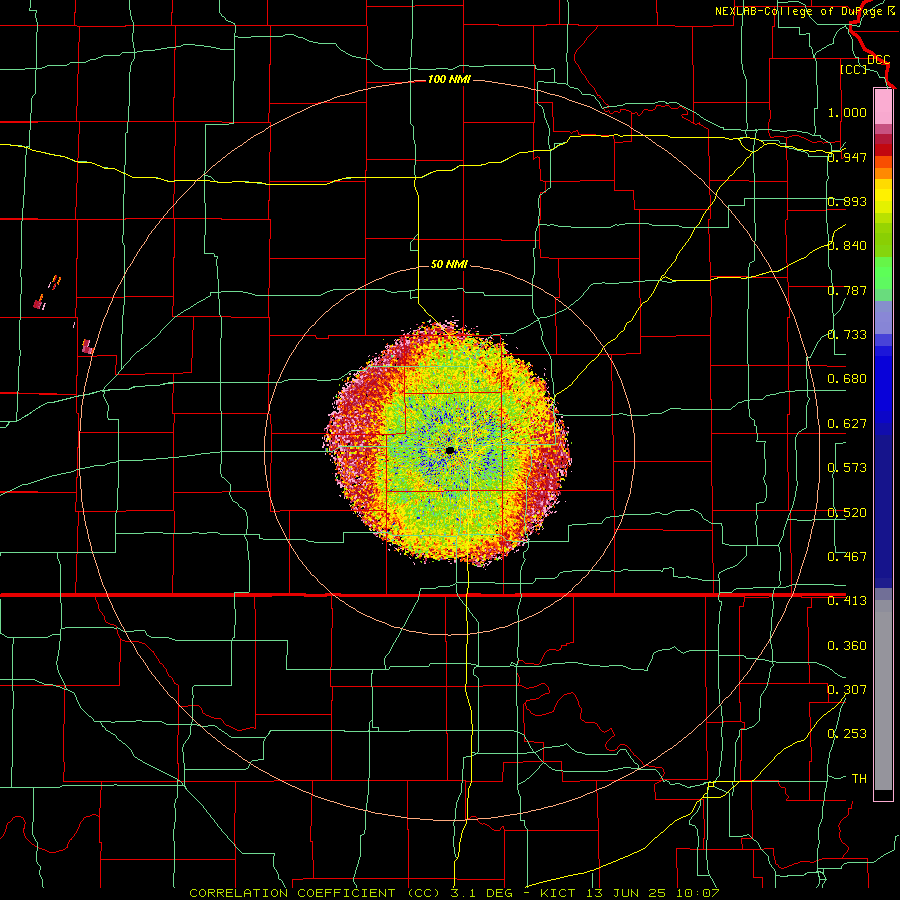This screenshot has height=900, width=900.
Task: Select the 0.360 legend value
Action: click(847, 645)
